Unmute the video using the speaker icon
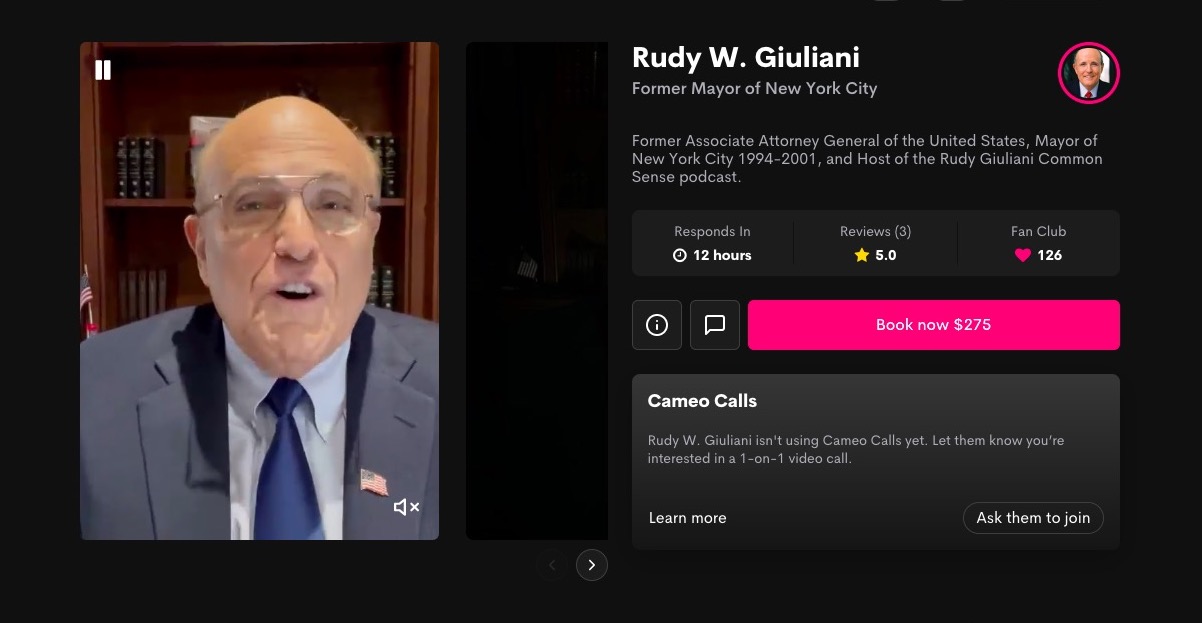1202x623 pixels. pos(406,507)
